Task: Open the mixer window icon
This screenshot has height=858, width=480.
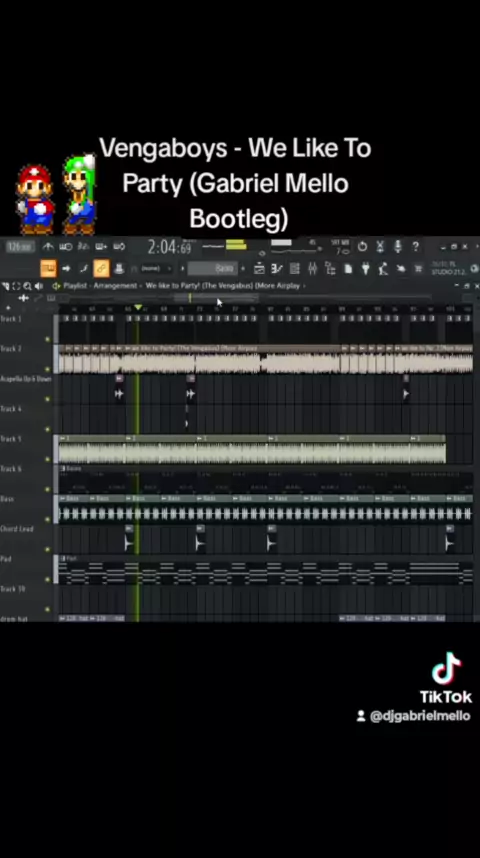Action: (x=313, y=268)
